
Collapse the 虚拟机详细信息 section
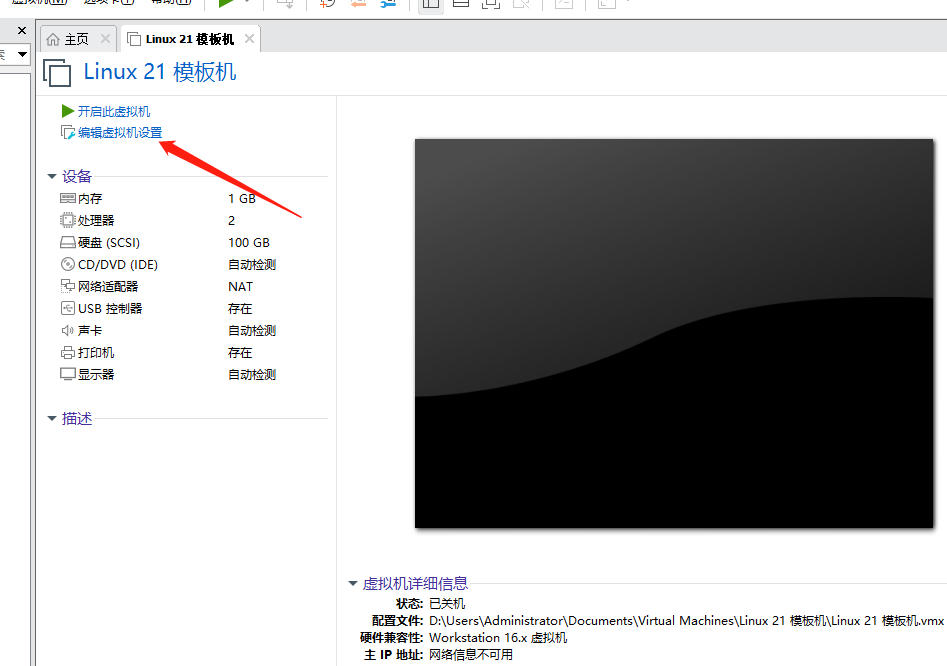tap(353, 583)
